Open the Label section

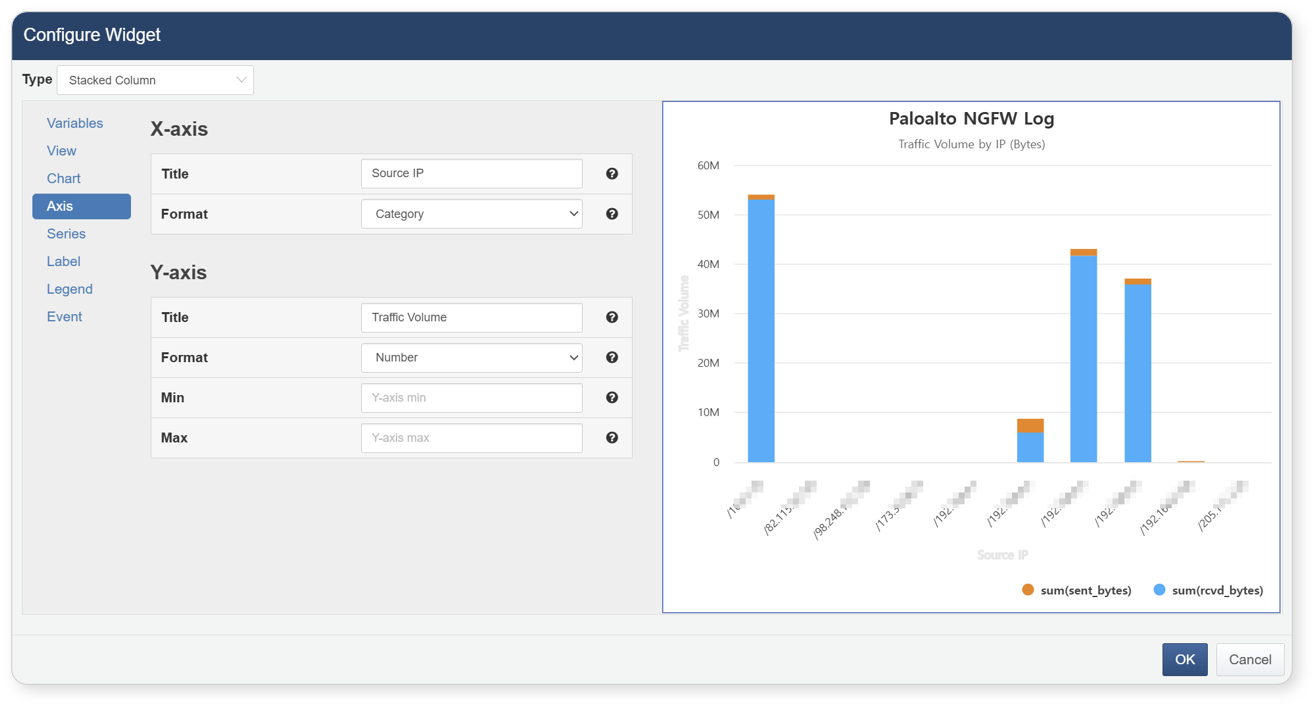[63, 262]
